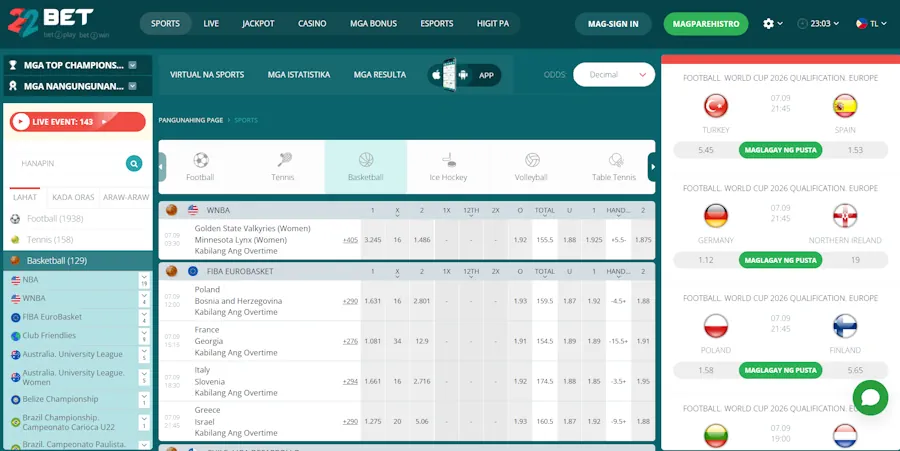Image resolution: width=900 pixels, height=451 pixels.
Task: Click the clock time 23:03 selector
Action: [818, 24]
